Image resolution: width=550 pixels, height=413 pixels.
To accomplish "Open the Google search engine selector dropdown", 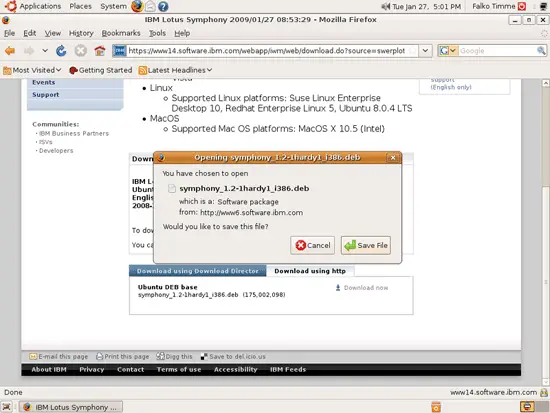I will [x=452, y=51].
